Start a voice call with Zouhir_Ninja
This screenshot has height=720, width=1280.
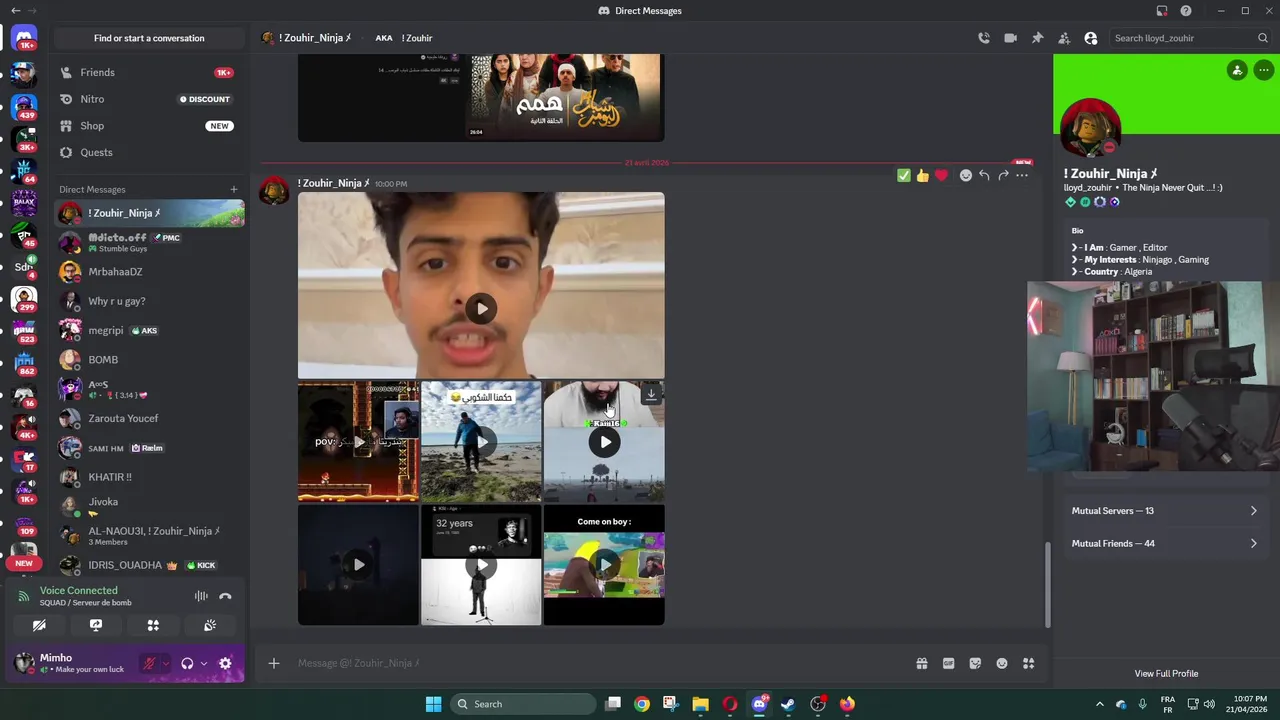[984, 38]
